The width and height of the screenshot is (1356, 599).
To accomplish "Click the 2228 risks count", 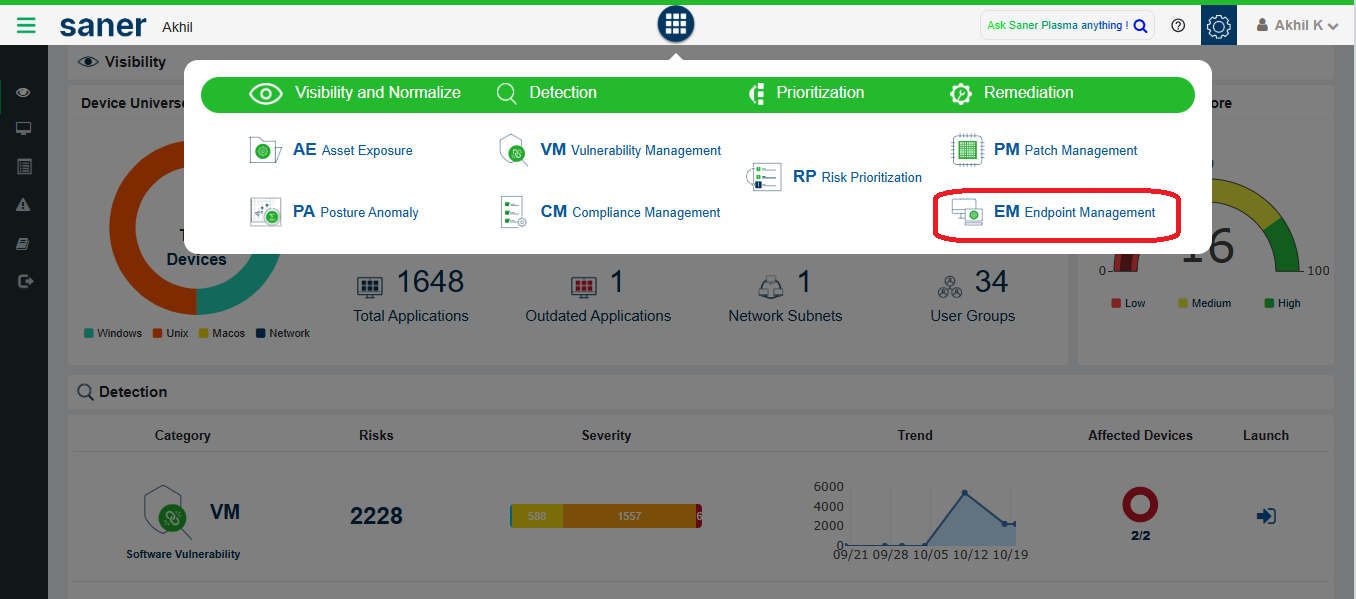I will 376,516.
